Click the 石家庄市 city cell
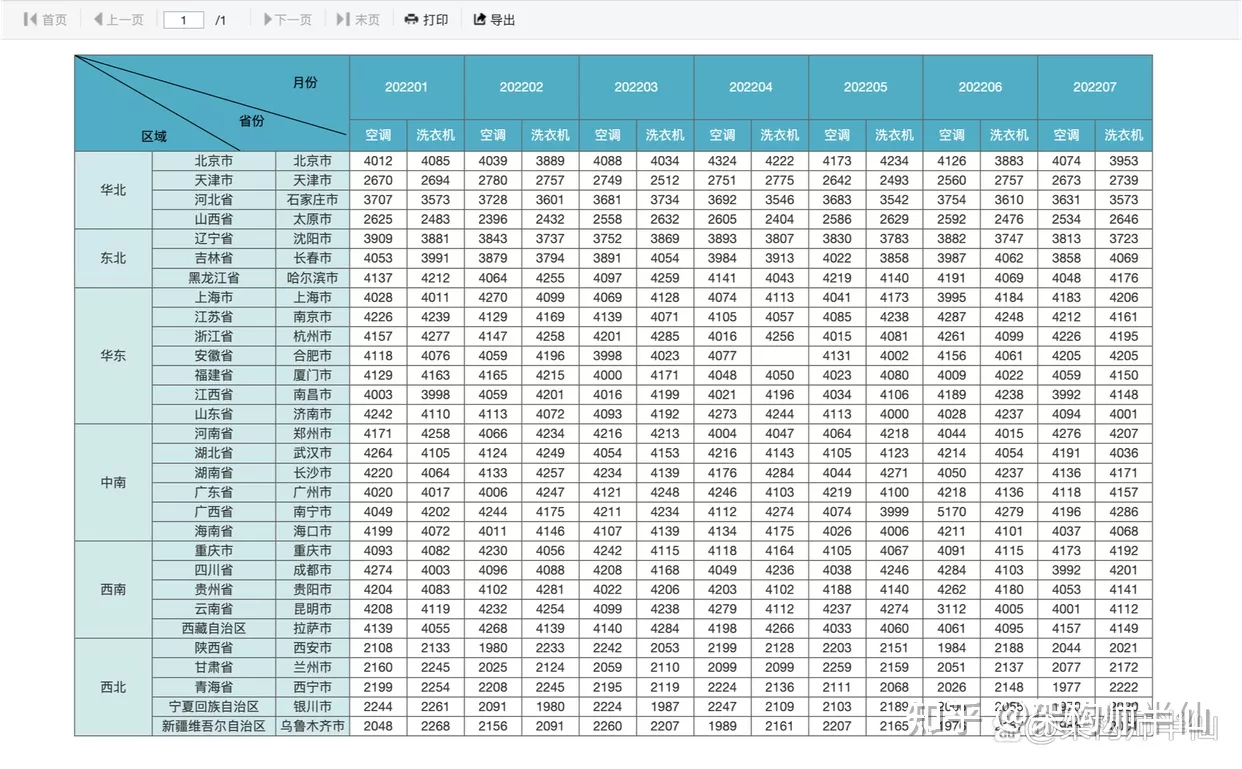The image size is (1242, 769). tap(313, 200)
